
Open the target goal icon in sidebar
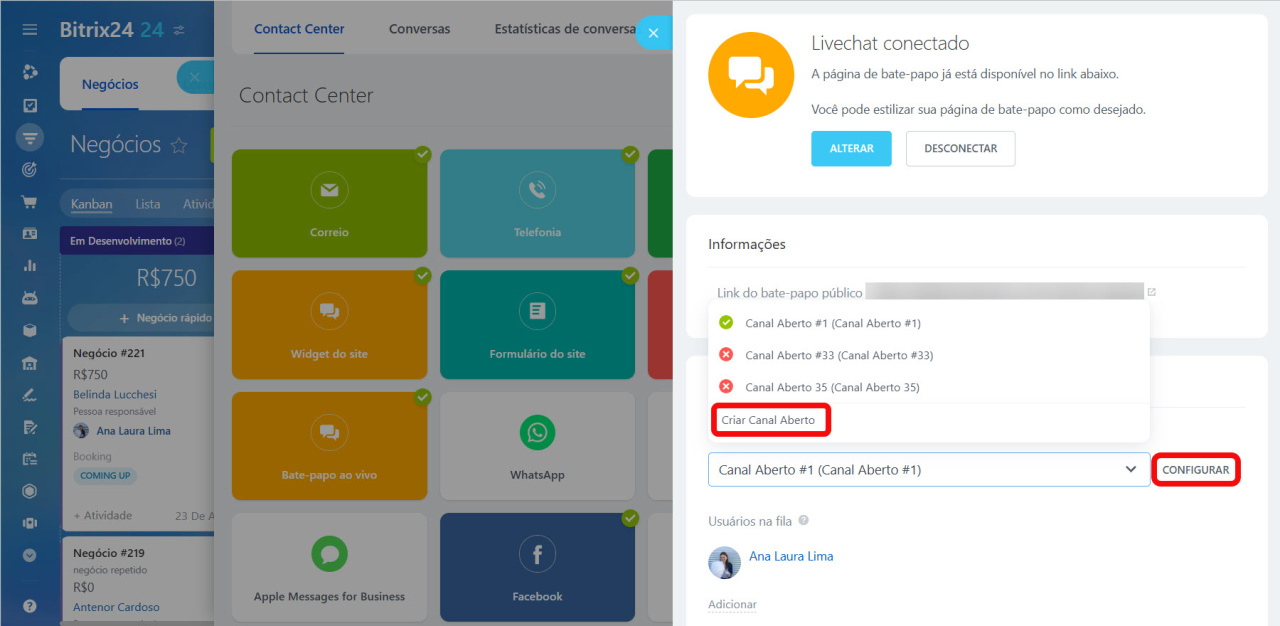(x=30, y=170)
